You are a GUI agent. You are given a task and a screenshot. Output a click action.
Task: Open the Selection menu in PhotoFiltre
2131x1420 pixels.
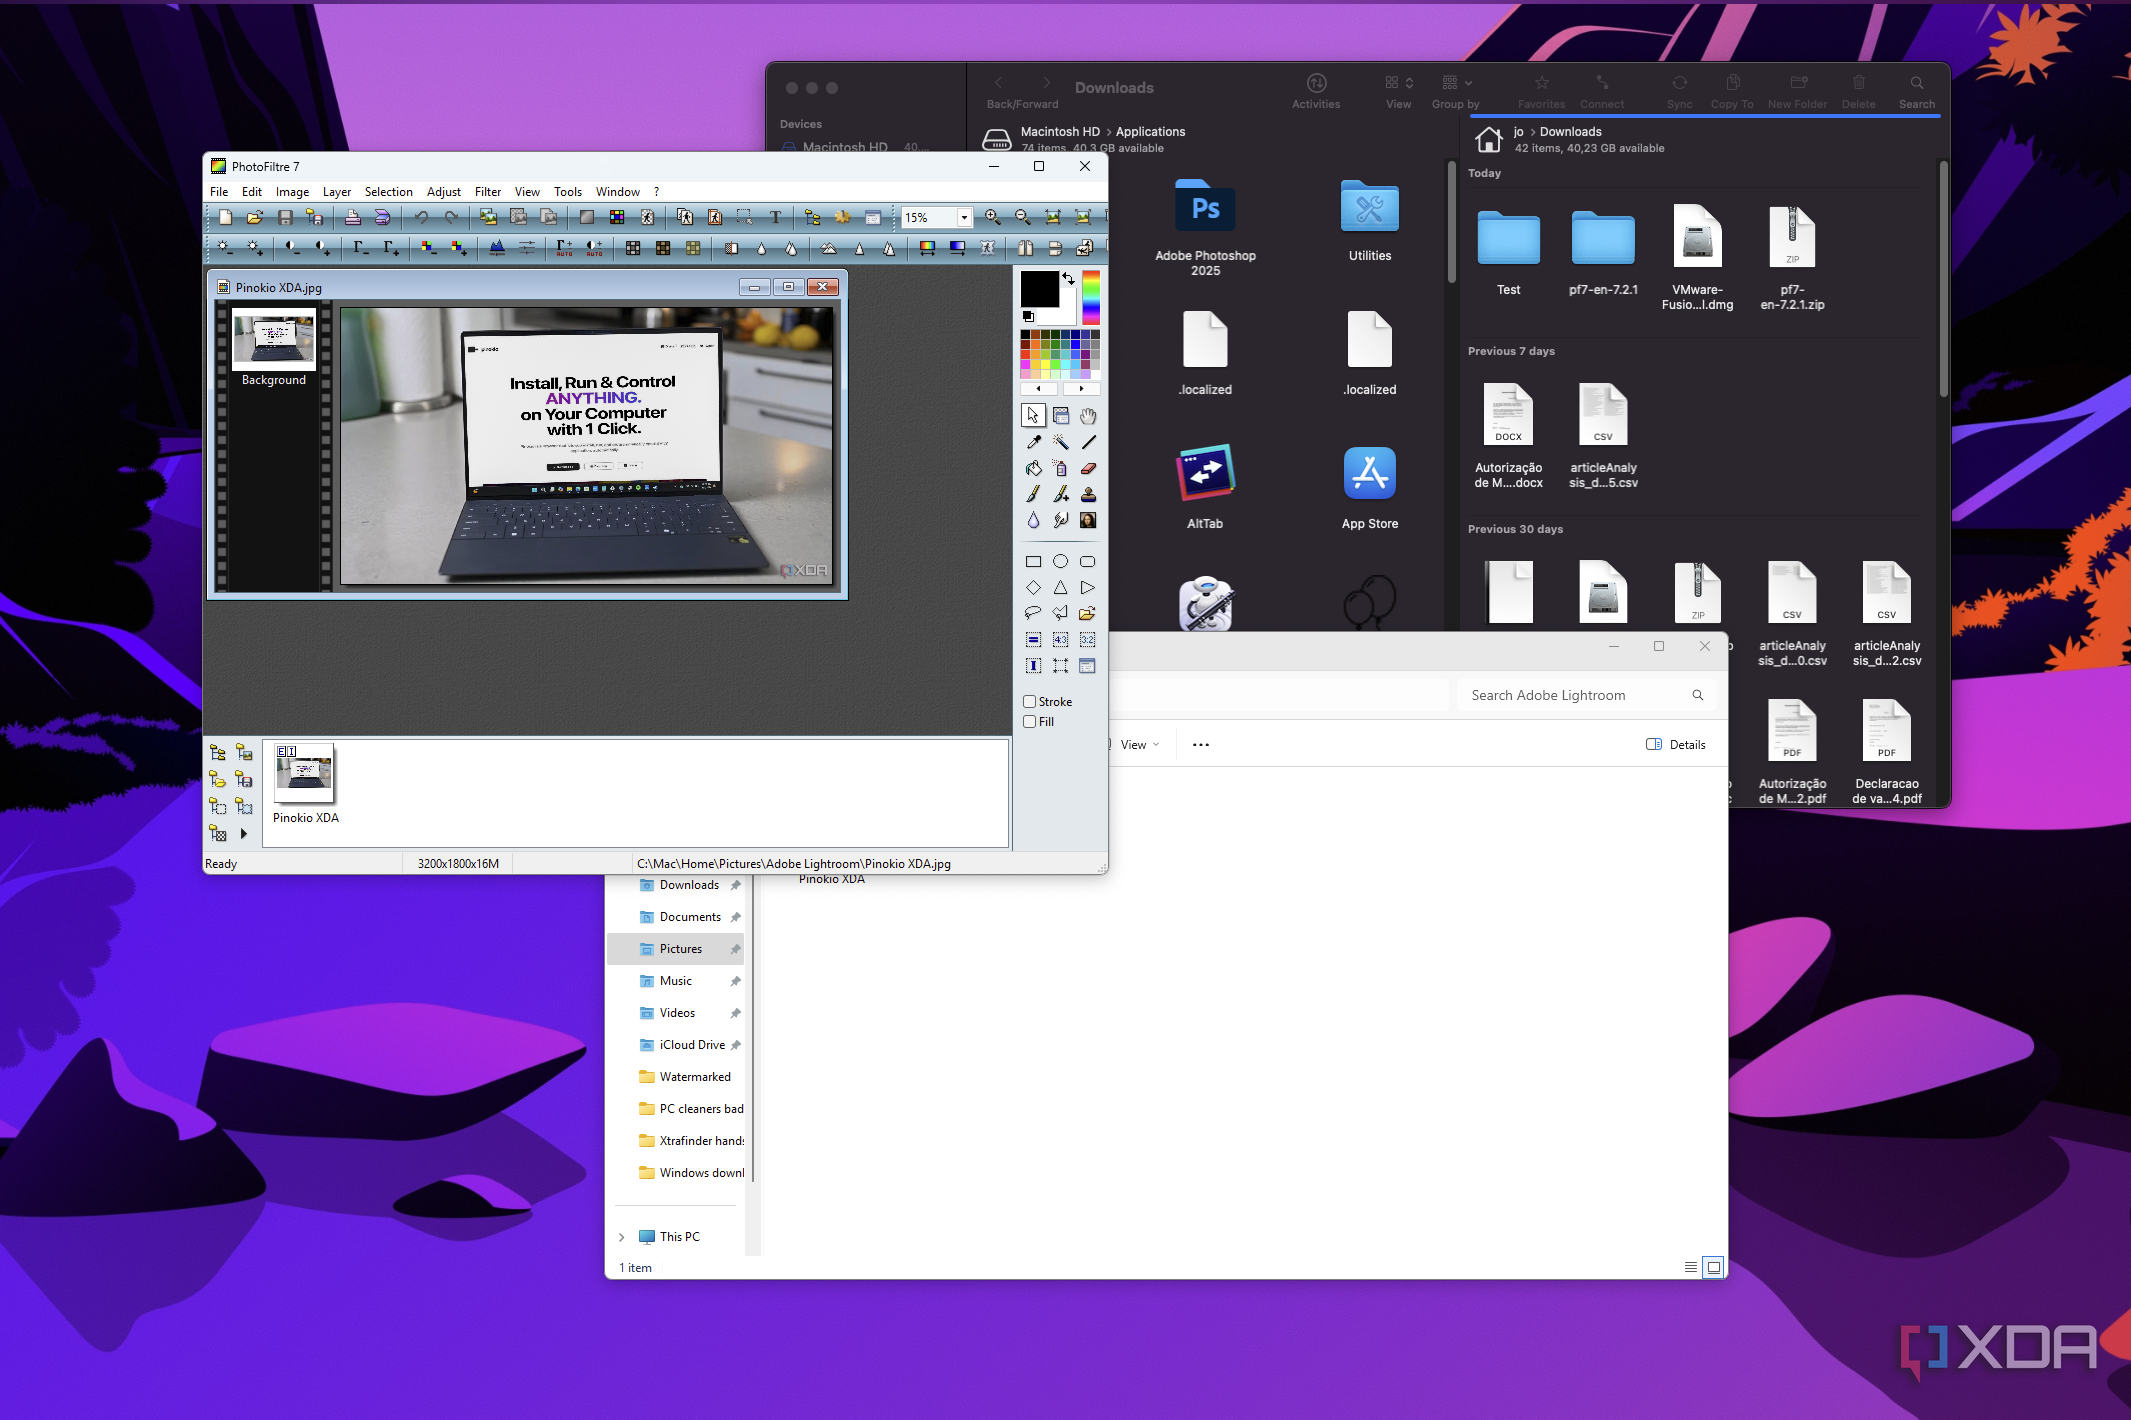point(389,191)
